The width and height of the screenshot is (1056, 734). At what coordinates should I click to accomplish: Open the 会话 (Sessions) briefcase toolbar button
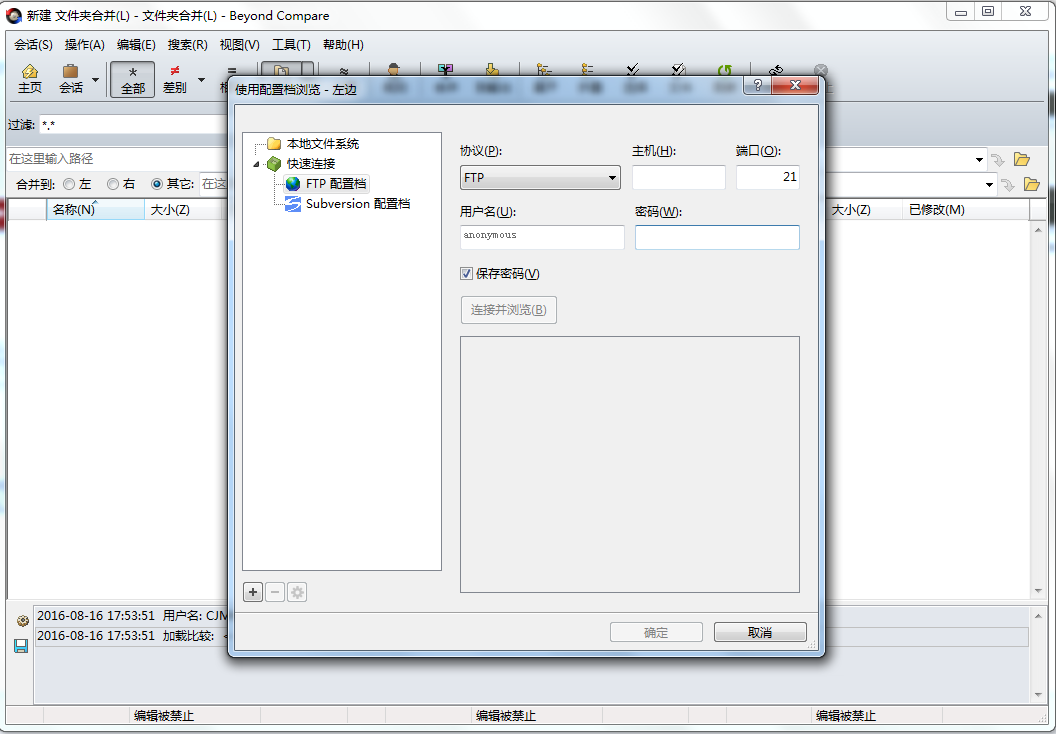71,79
